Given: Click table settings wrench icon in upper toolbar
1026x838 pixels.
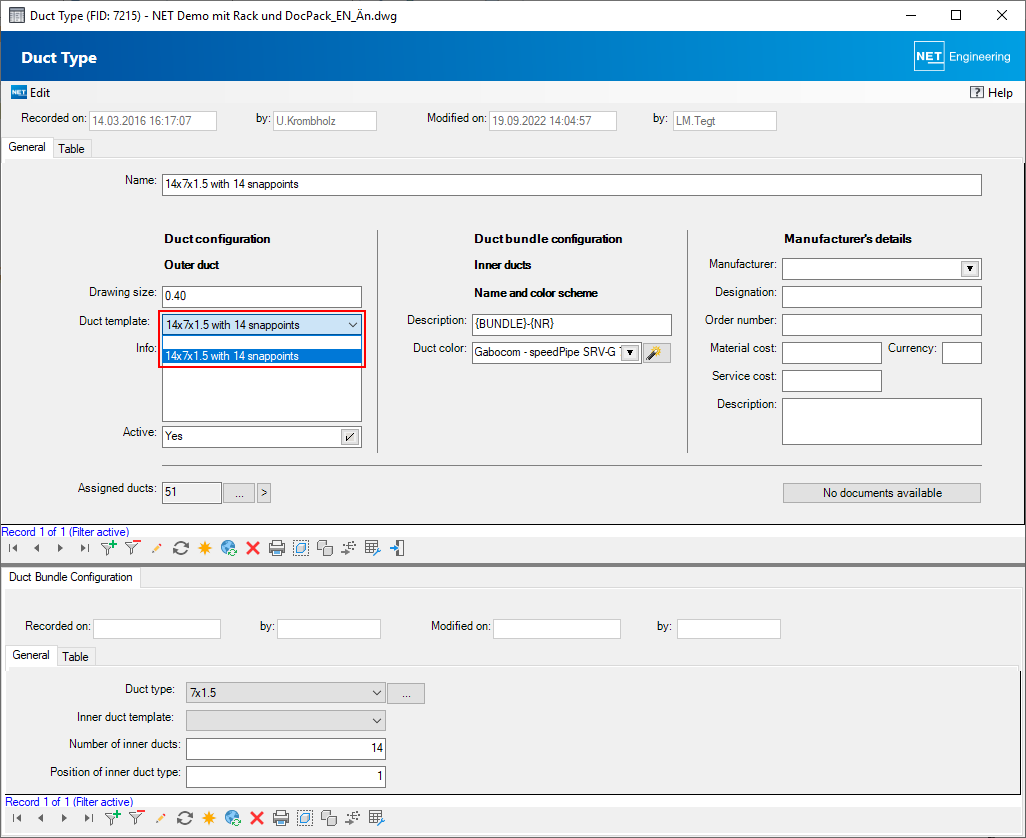Looking at the screenshot, I should point(373,548).
